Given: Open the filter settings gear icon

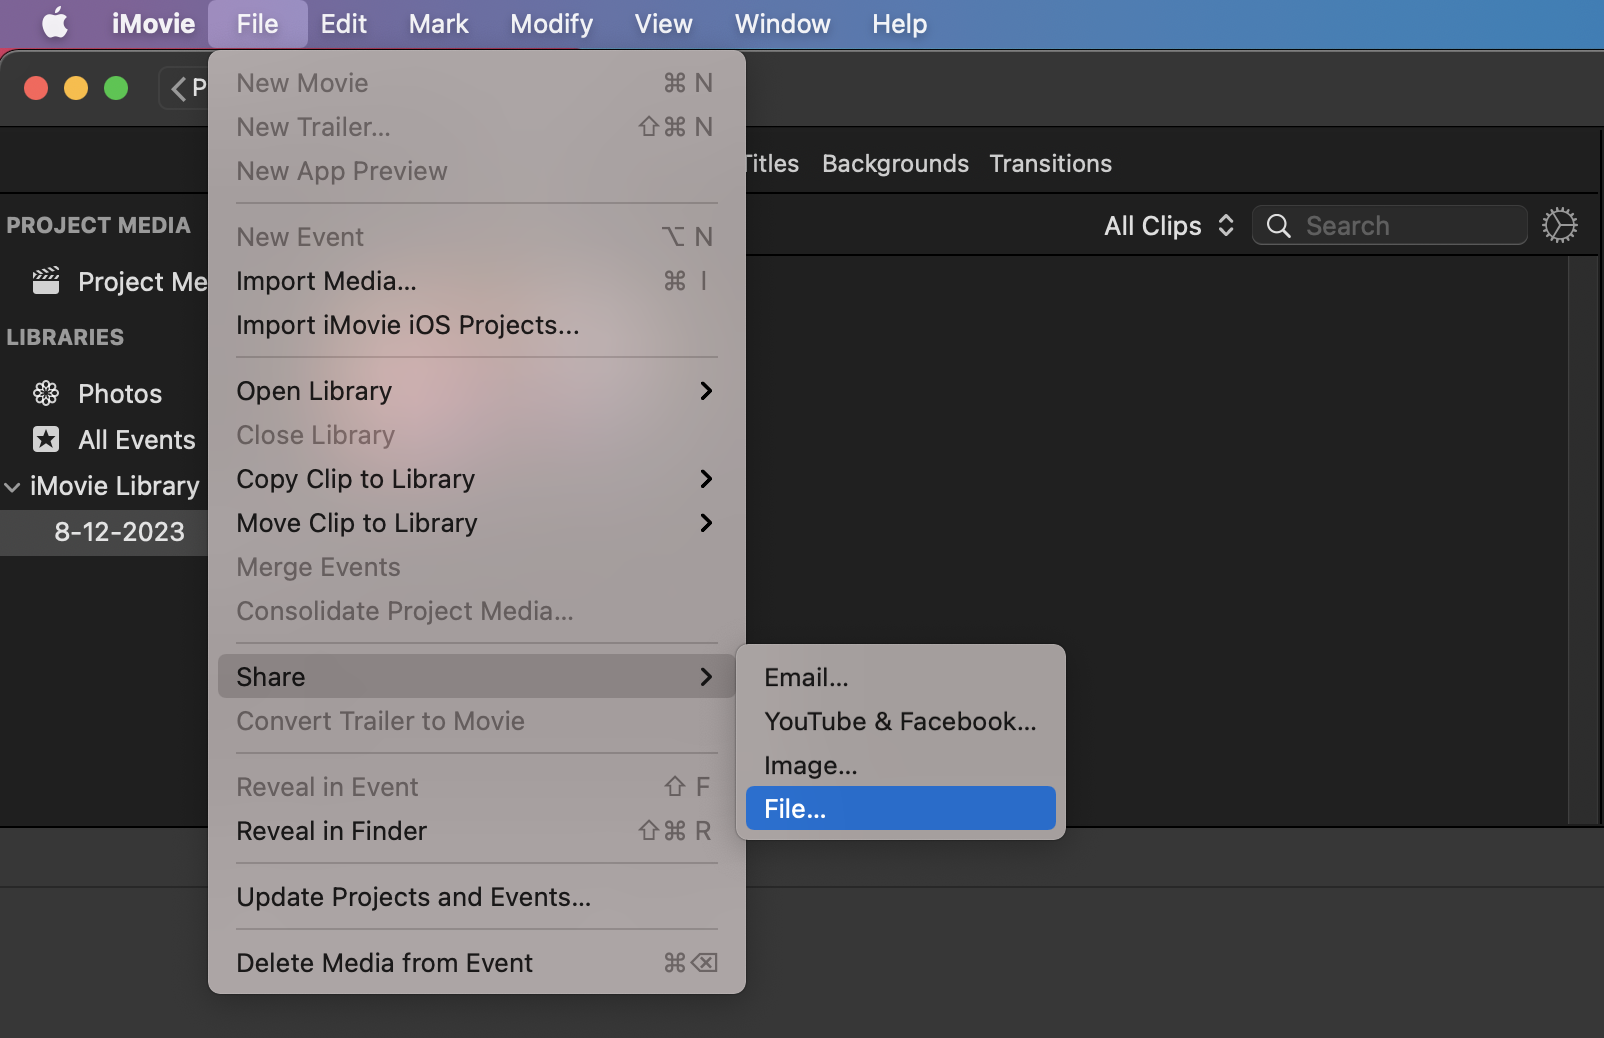Looking at the screenshot, I should click(x=1560, y=225).
